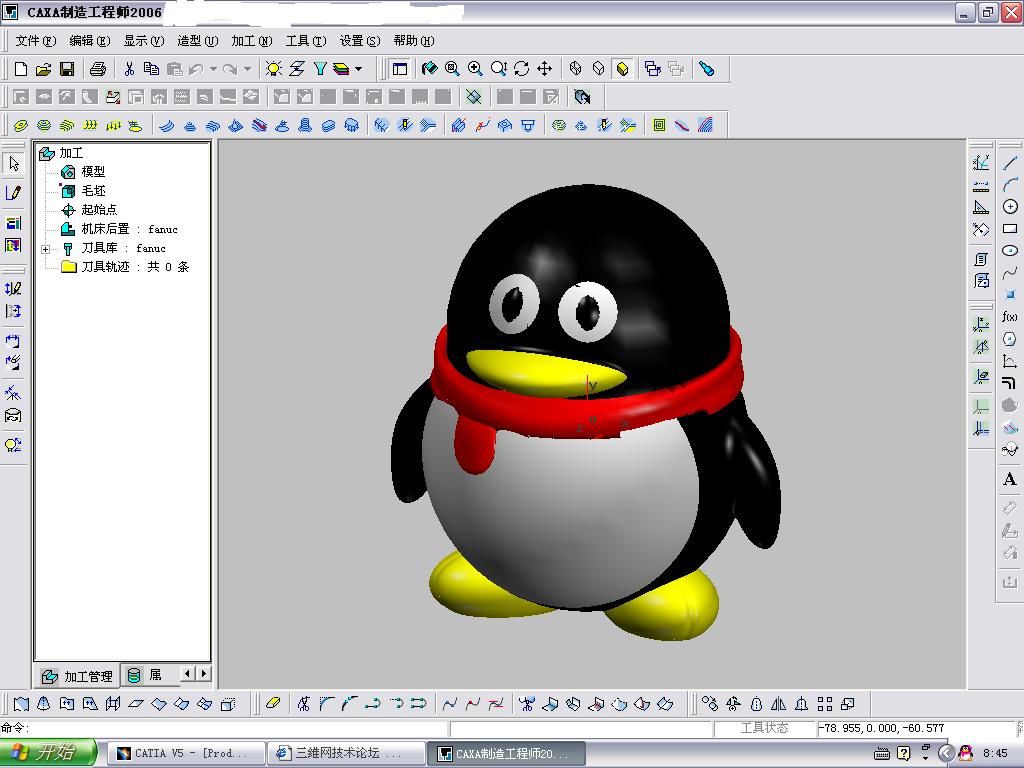Expand the 刀具库 fanuc tree node
Viewport: 1024px width, 768px height.
click(45, 249)
